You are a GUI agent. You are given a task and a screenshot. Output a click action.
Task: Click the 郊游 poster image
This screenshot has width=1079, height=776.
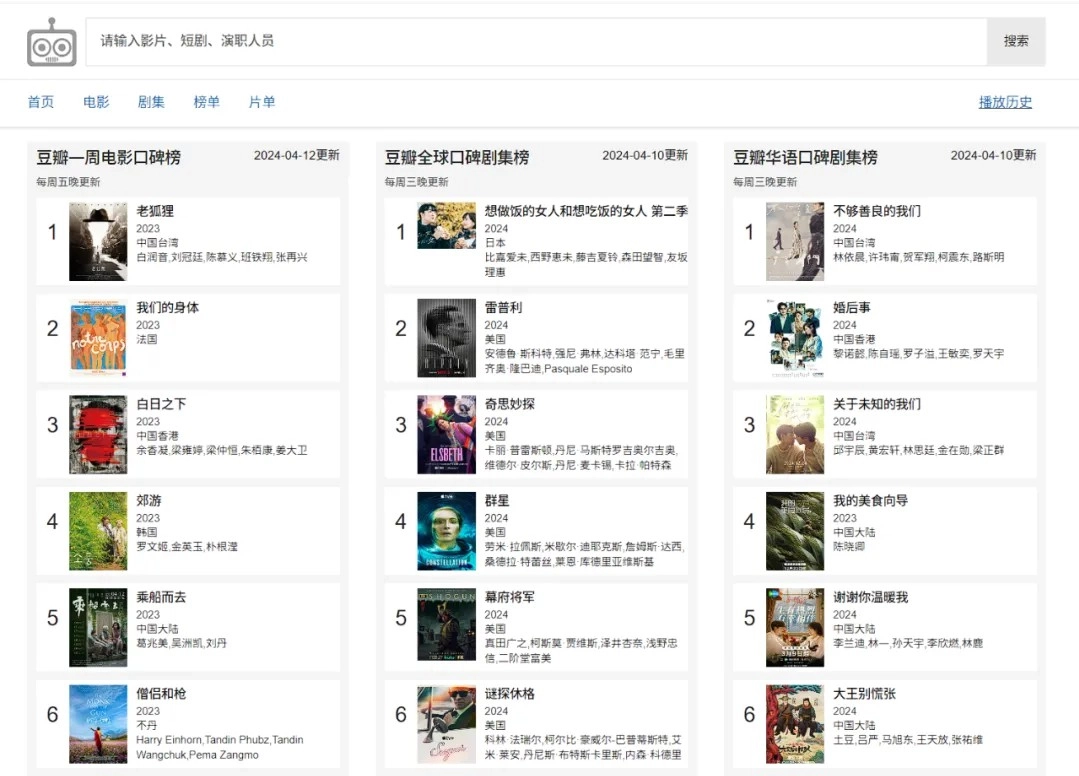[x=98, y=531]
